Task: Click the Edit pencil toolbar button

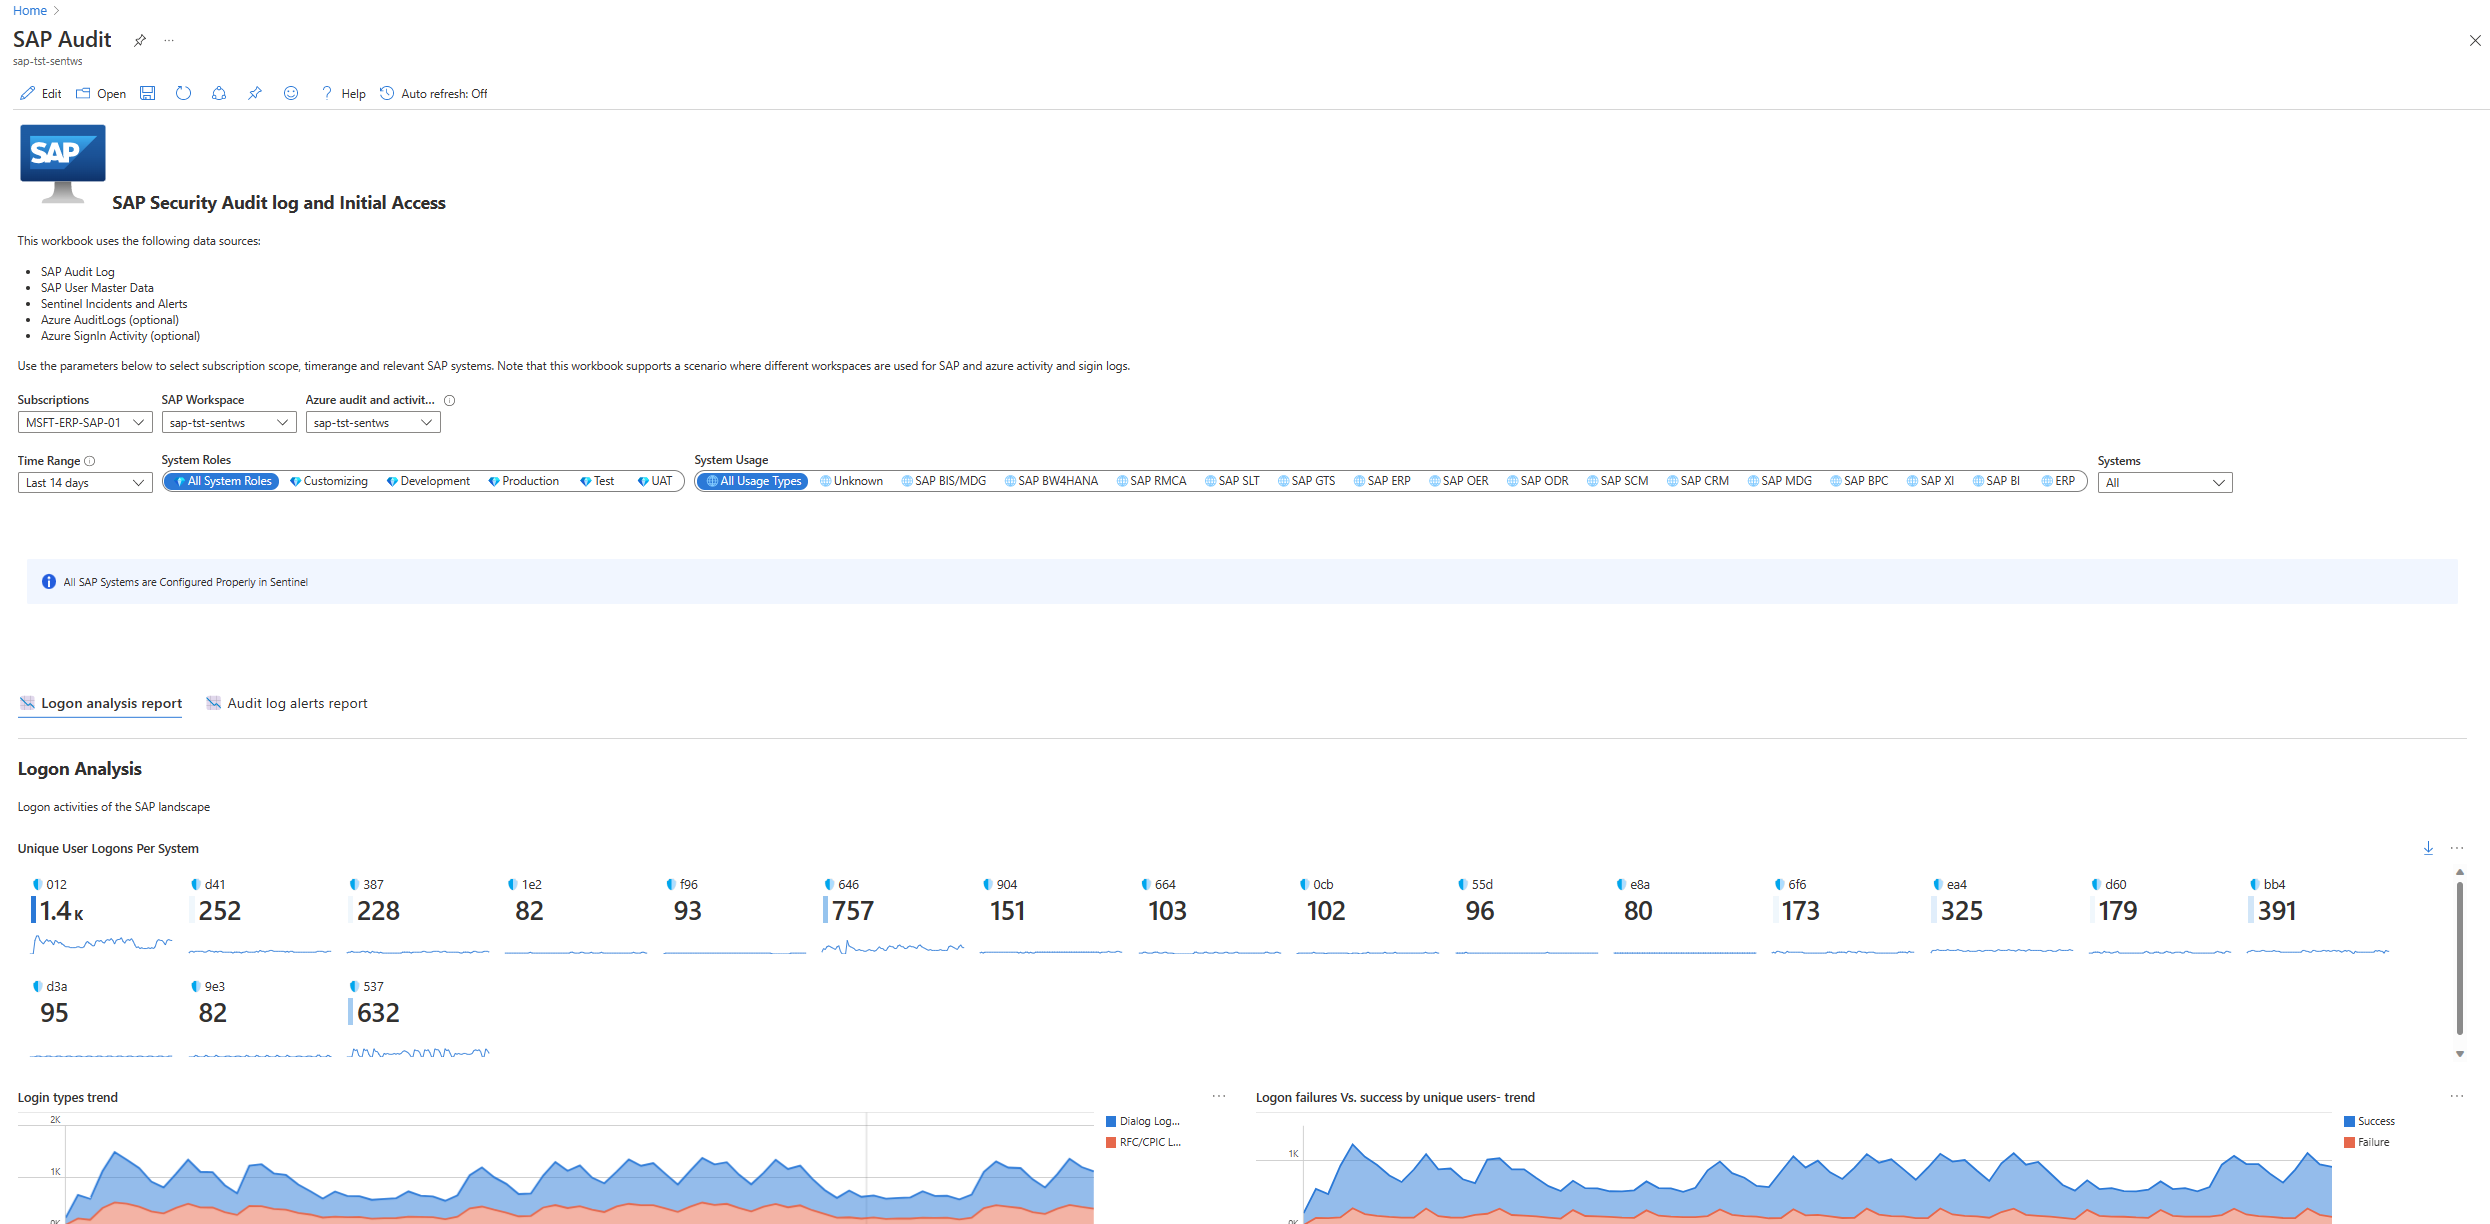Action: pos(41,93)
